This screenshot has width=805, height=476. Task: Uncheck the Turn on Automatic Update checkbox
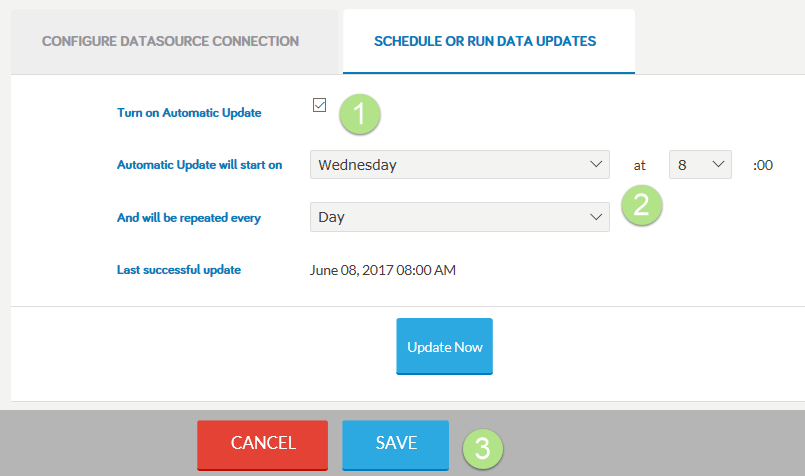(319, 105)
